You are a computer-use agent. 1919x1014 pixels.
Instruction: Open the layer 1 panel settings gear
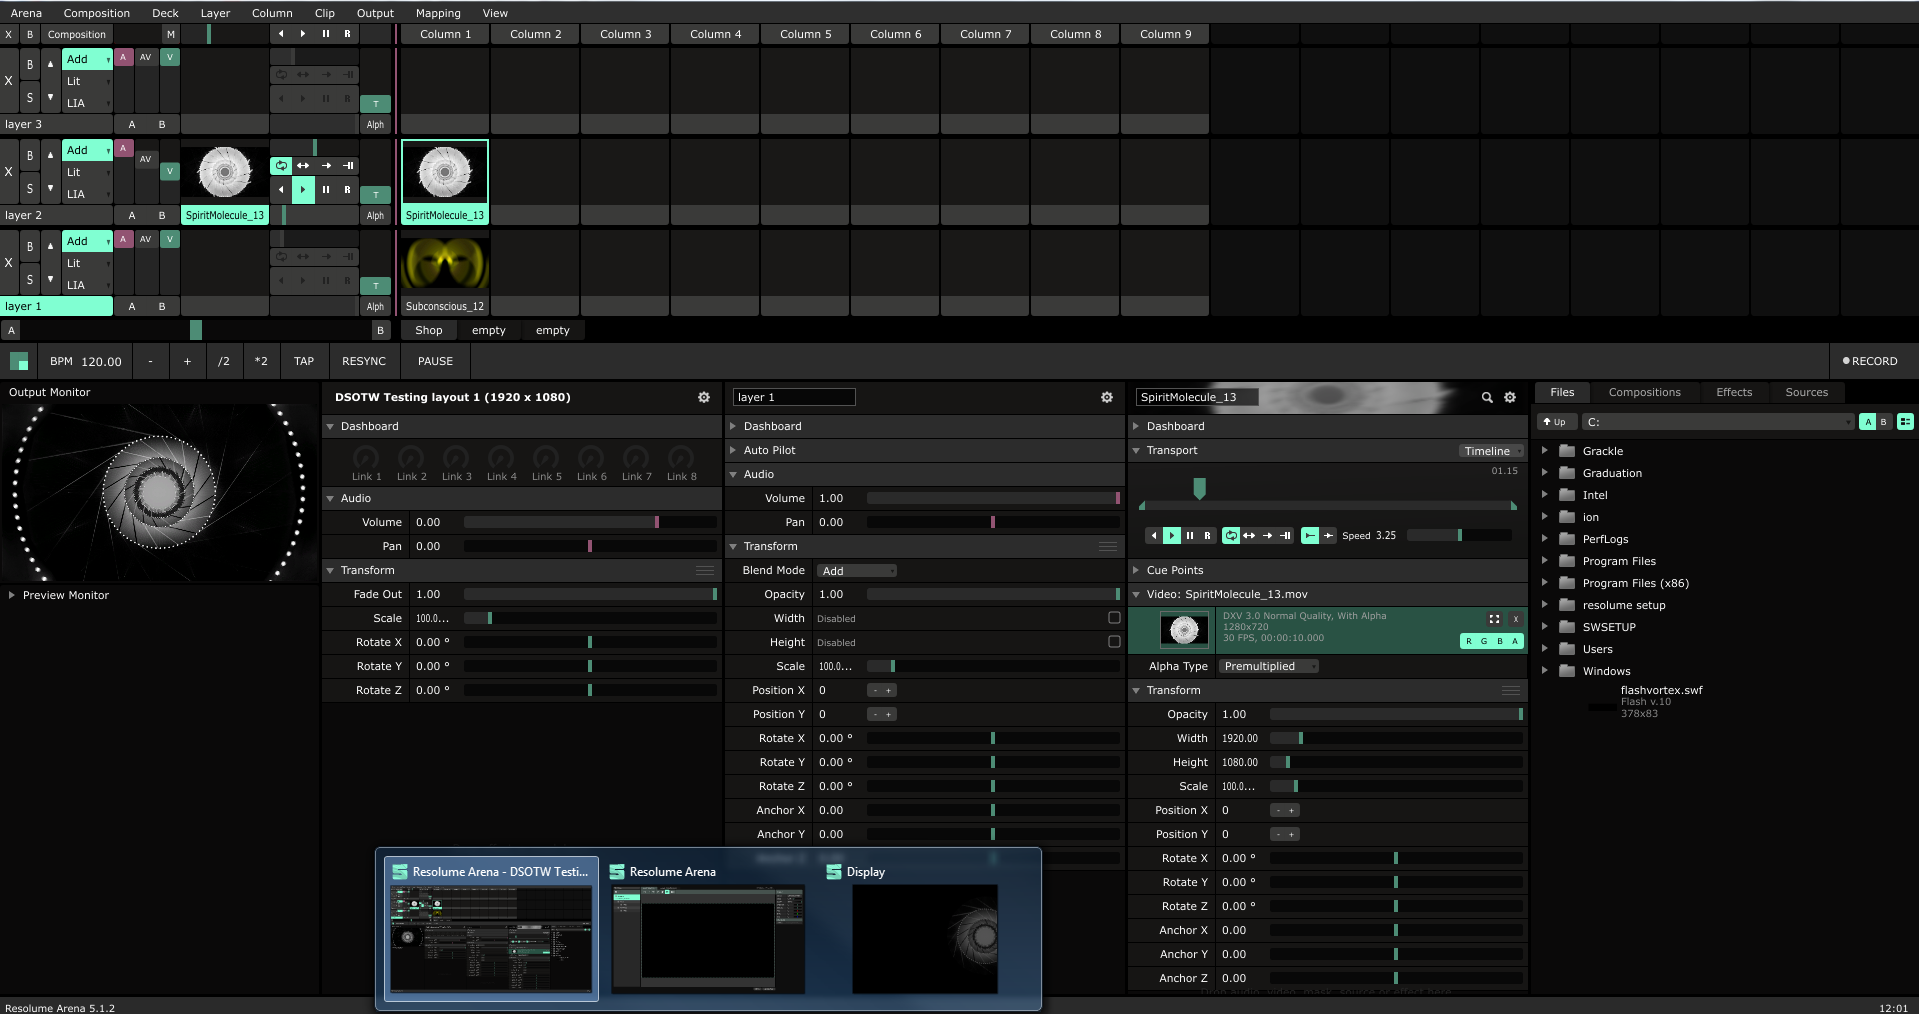1107,398
